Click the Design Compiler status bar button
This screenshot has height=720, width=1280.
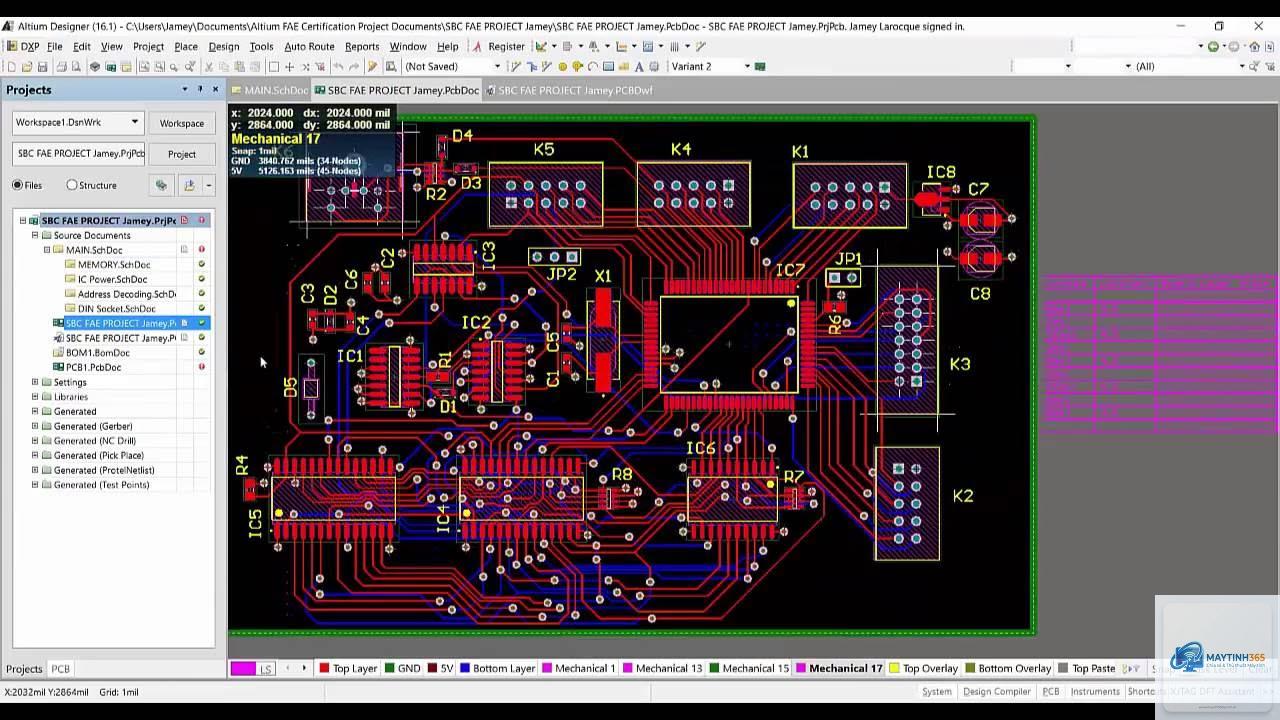[x=997, y=691]
